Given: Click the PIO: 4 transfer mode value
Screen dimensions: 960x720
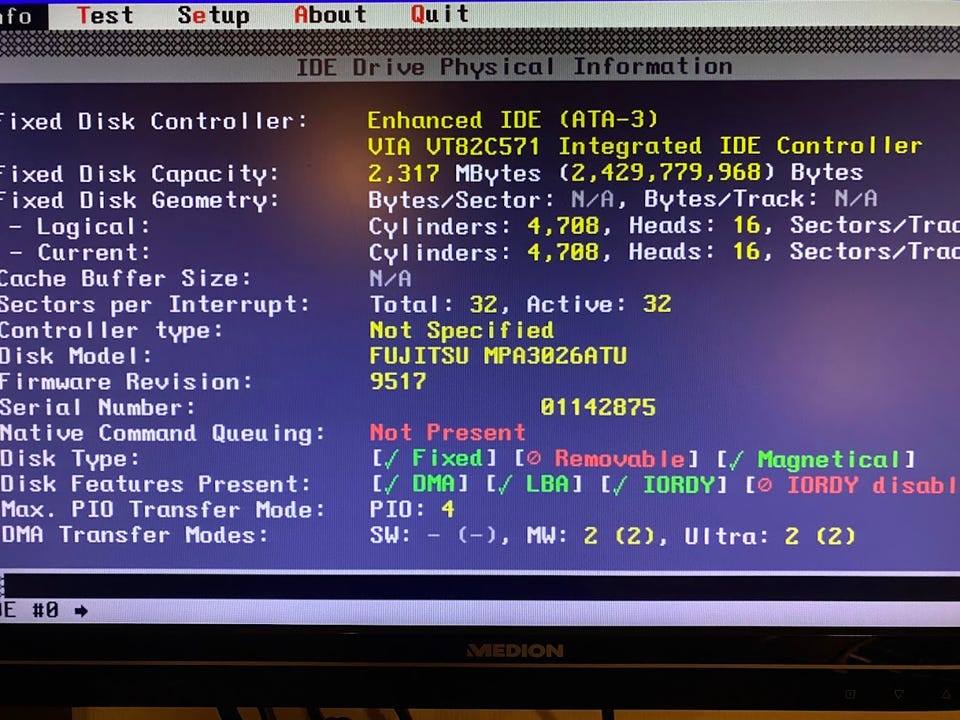Looking at the screenshot, I should coord(412,509).
